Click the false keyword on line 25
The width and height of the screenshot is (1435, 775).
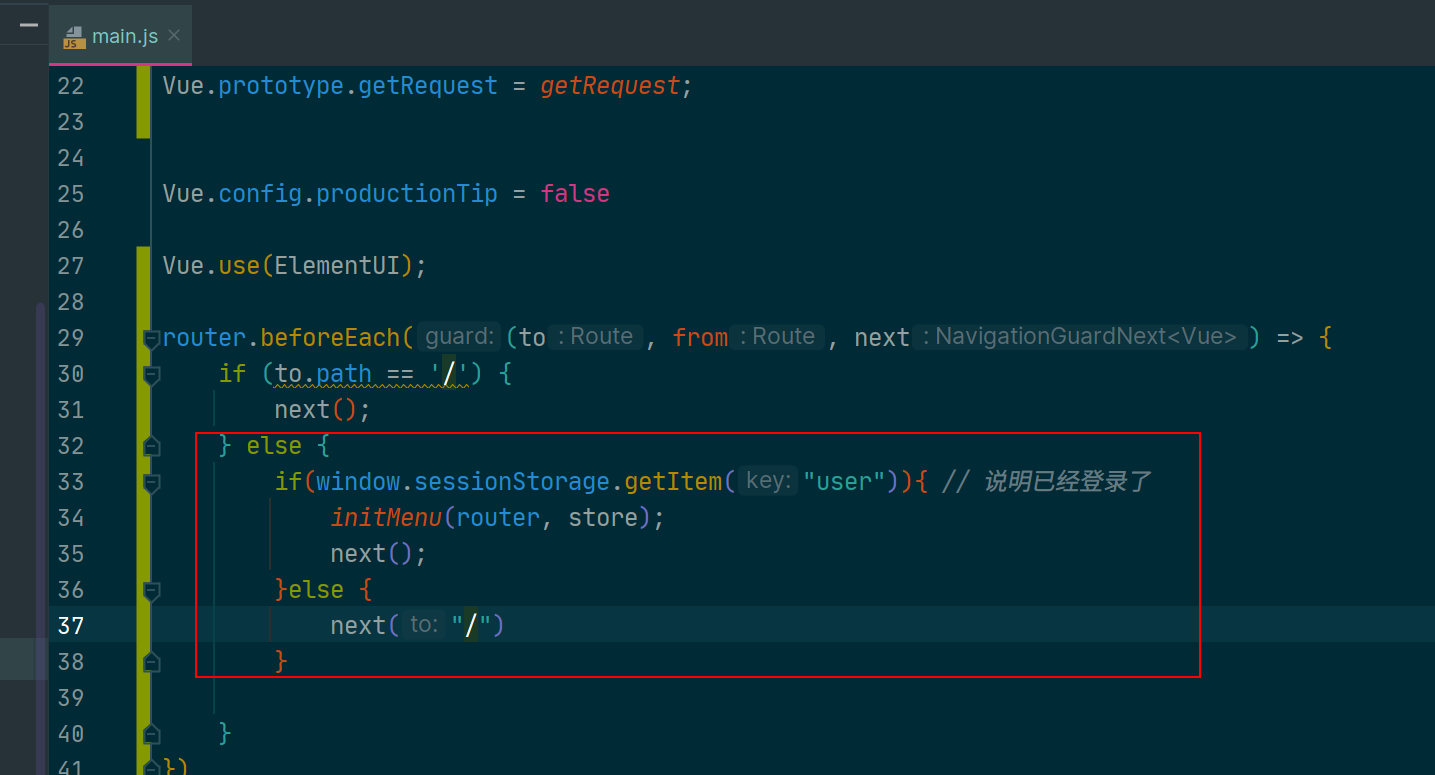pos(575,193)
